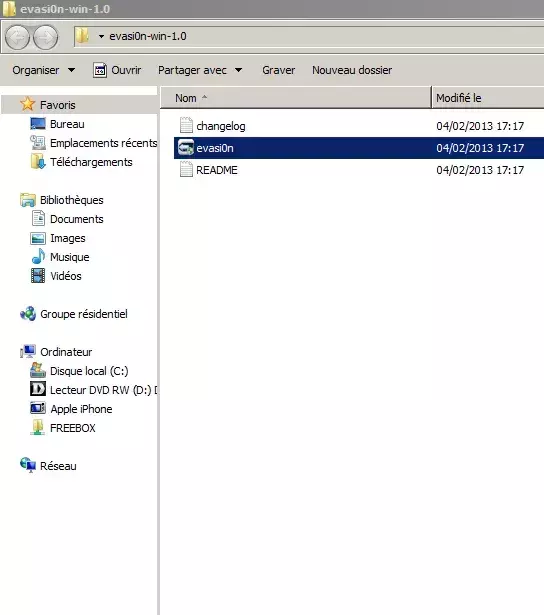Click evasi0n-win-1.0 in the address bar
The height and width of the screenshot is (615, 544).
(148, 36)
